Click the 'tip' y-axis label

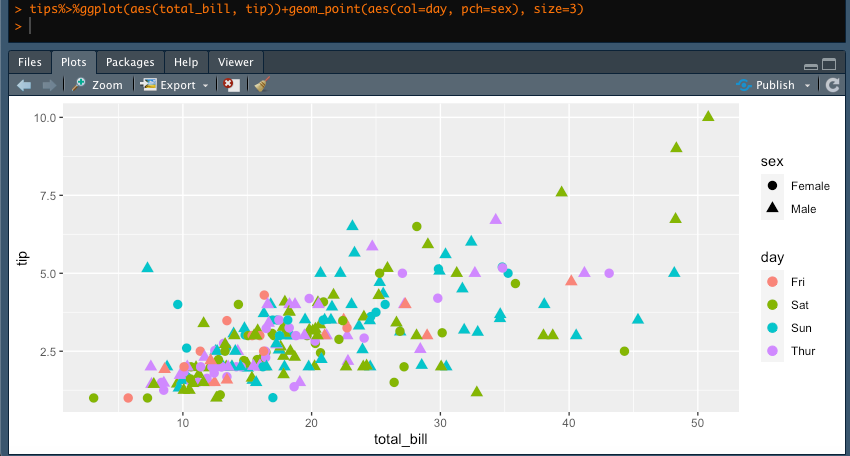[x=22, y=258]
